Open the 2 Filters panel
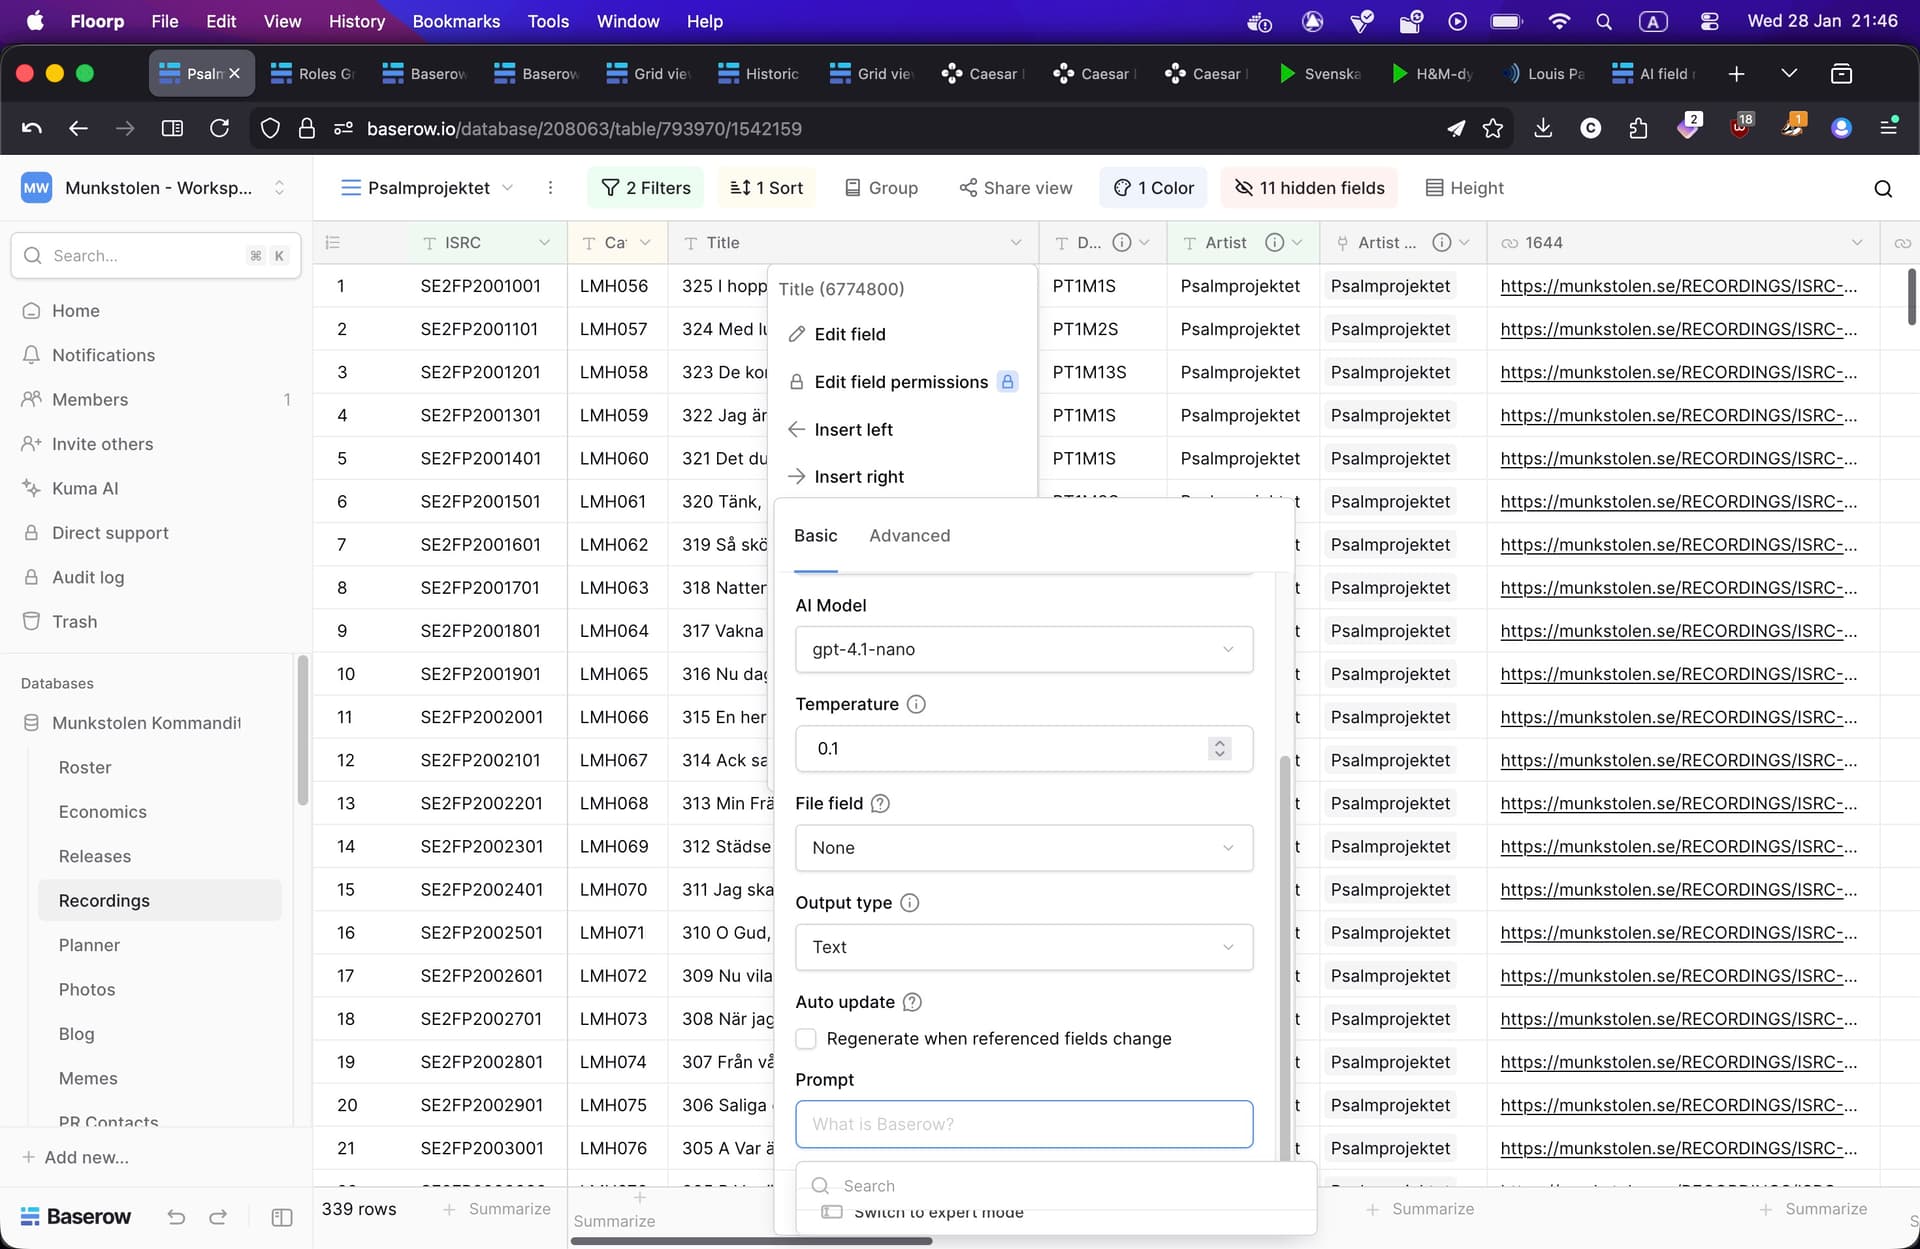The height and width of the screenshot is (1249, 1920). click(646, 188)
